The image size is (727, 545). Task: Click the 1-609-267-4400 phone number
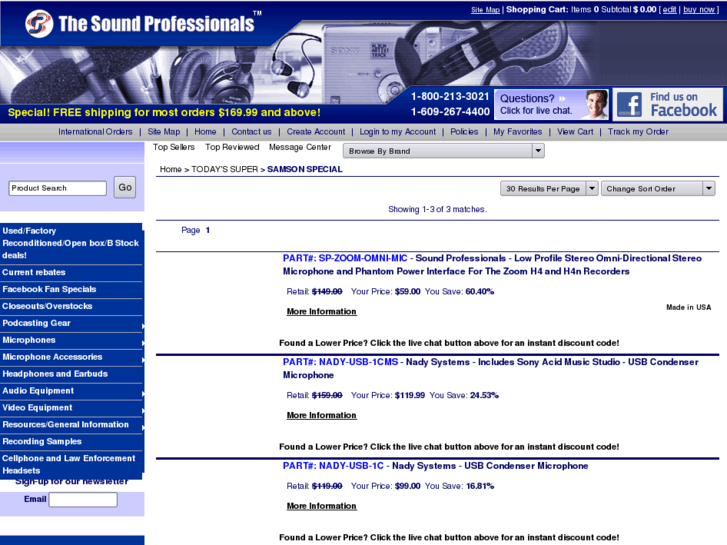[x=450, y=112]
